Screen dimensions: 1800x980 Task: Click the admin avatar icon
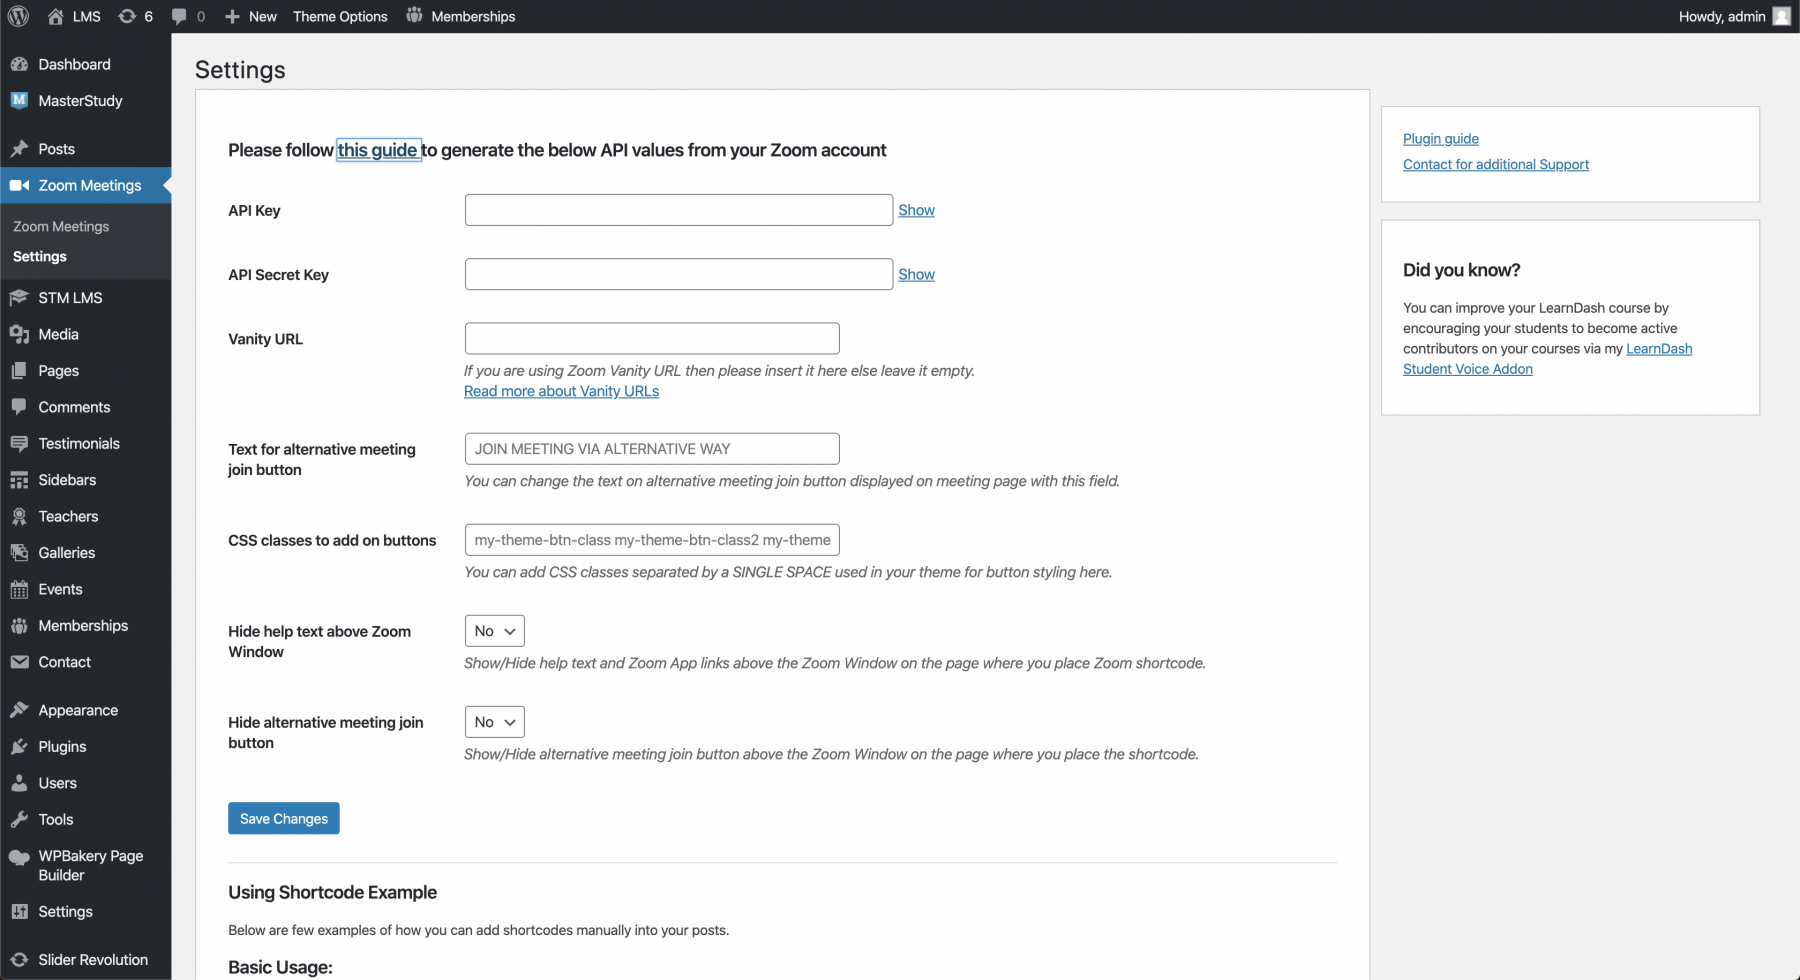[1782, 16]
